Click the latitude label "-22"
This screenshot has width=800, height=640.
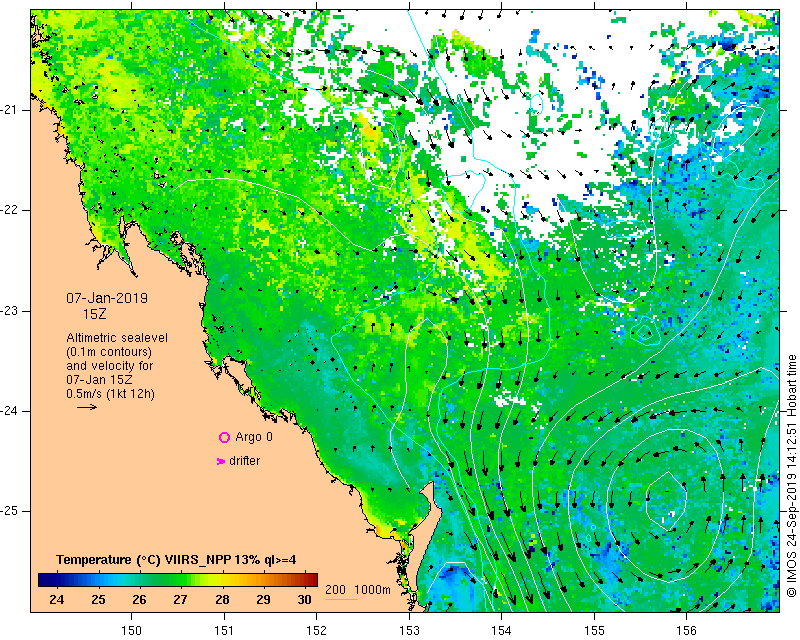(x=9, y=210)
